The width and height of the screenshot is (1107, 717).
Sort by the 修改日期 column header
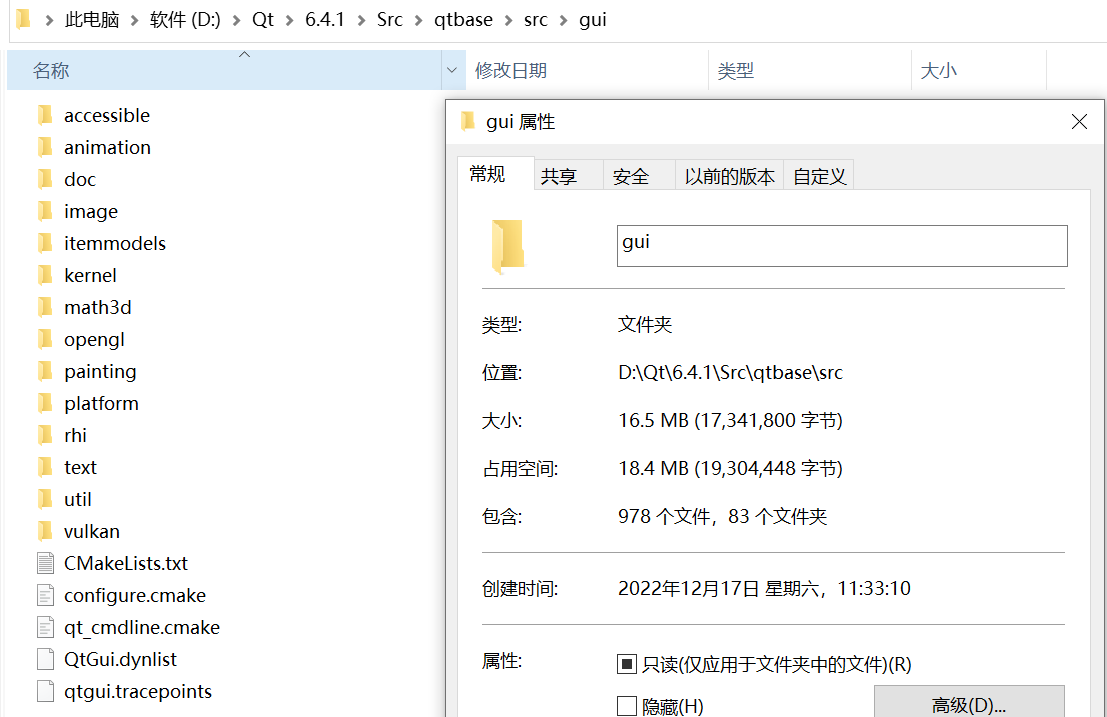click(x=511, y=71)
